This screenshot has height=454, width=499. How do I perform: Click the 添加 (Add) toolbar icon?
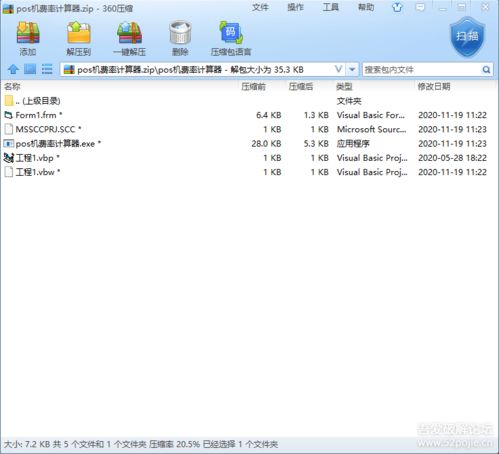[x=28, y=33]
